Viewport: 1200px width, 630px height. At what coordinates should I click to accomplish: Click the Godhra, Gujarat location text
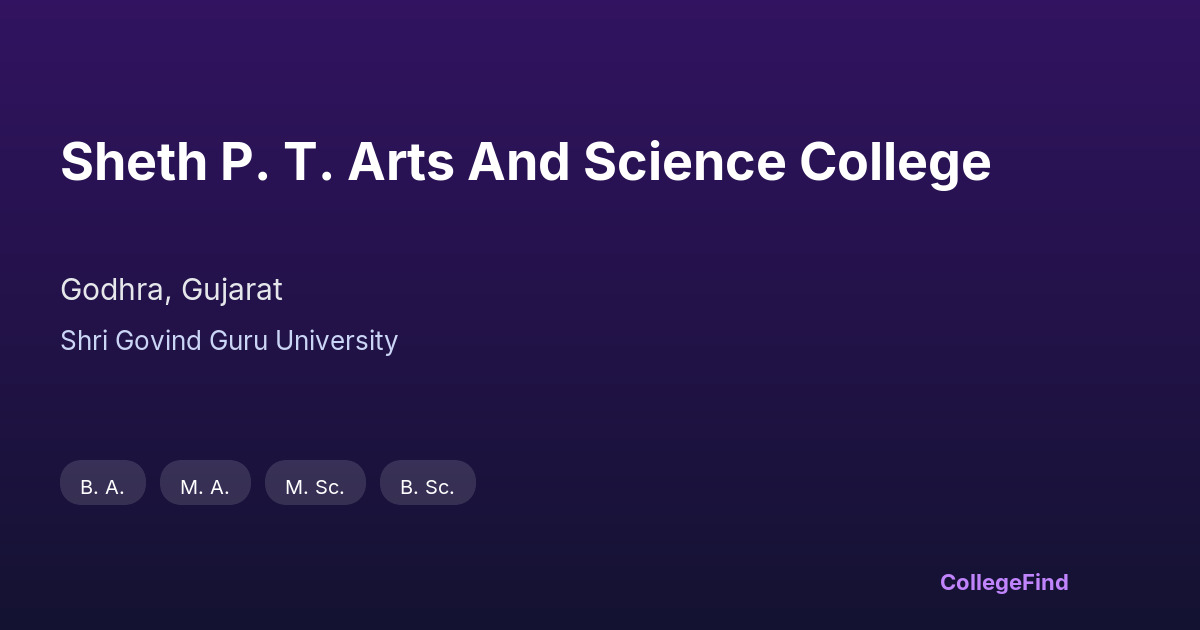171,290
